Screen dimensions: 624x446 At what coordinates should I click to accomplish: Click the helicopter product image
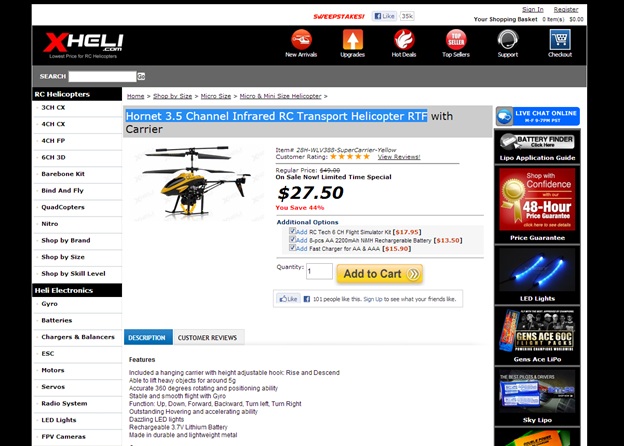[196, 181]
